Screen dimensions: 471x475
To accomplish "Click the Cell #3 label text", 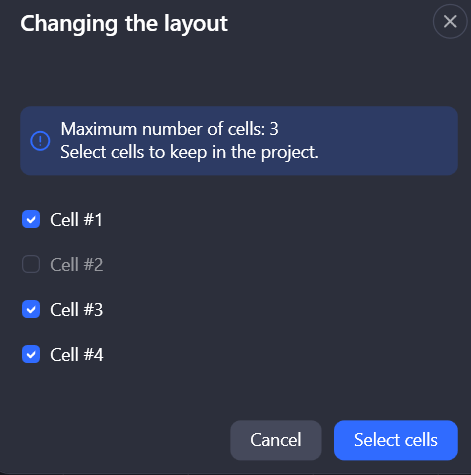I will tap(77, 310).
